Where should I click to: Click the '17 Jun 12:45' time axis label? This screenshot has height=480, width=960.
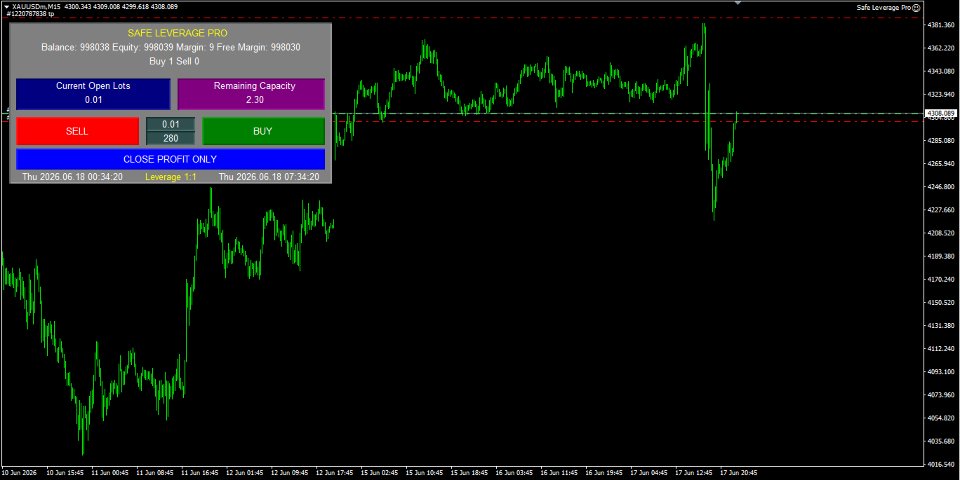tap(694, 473)
